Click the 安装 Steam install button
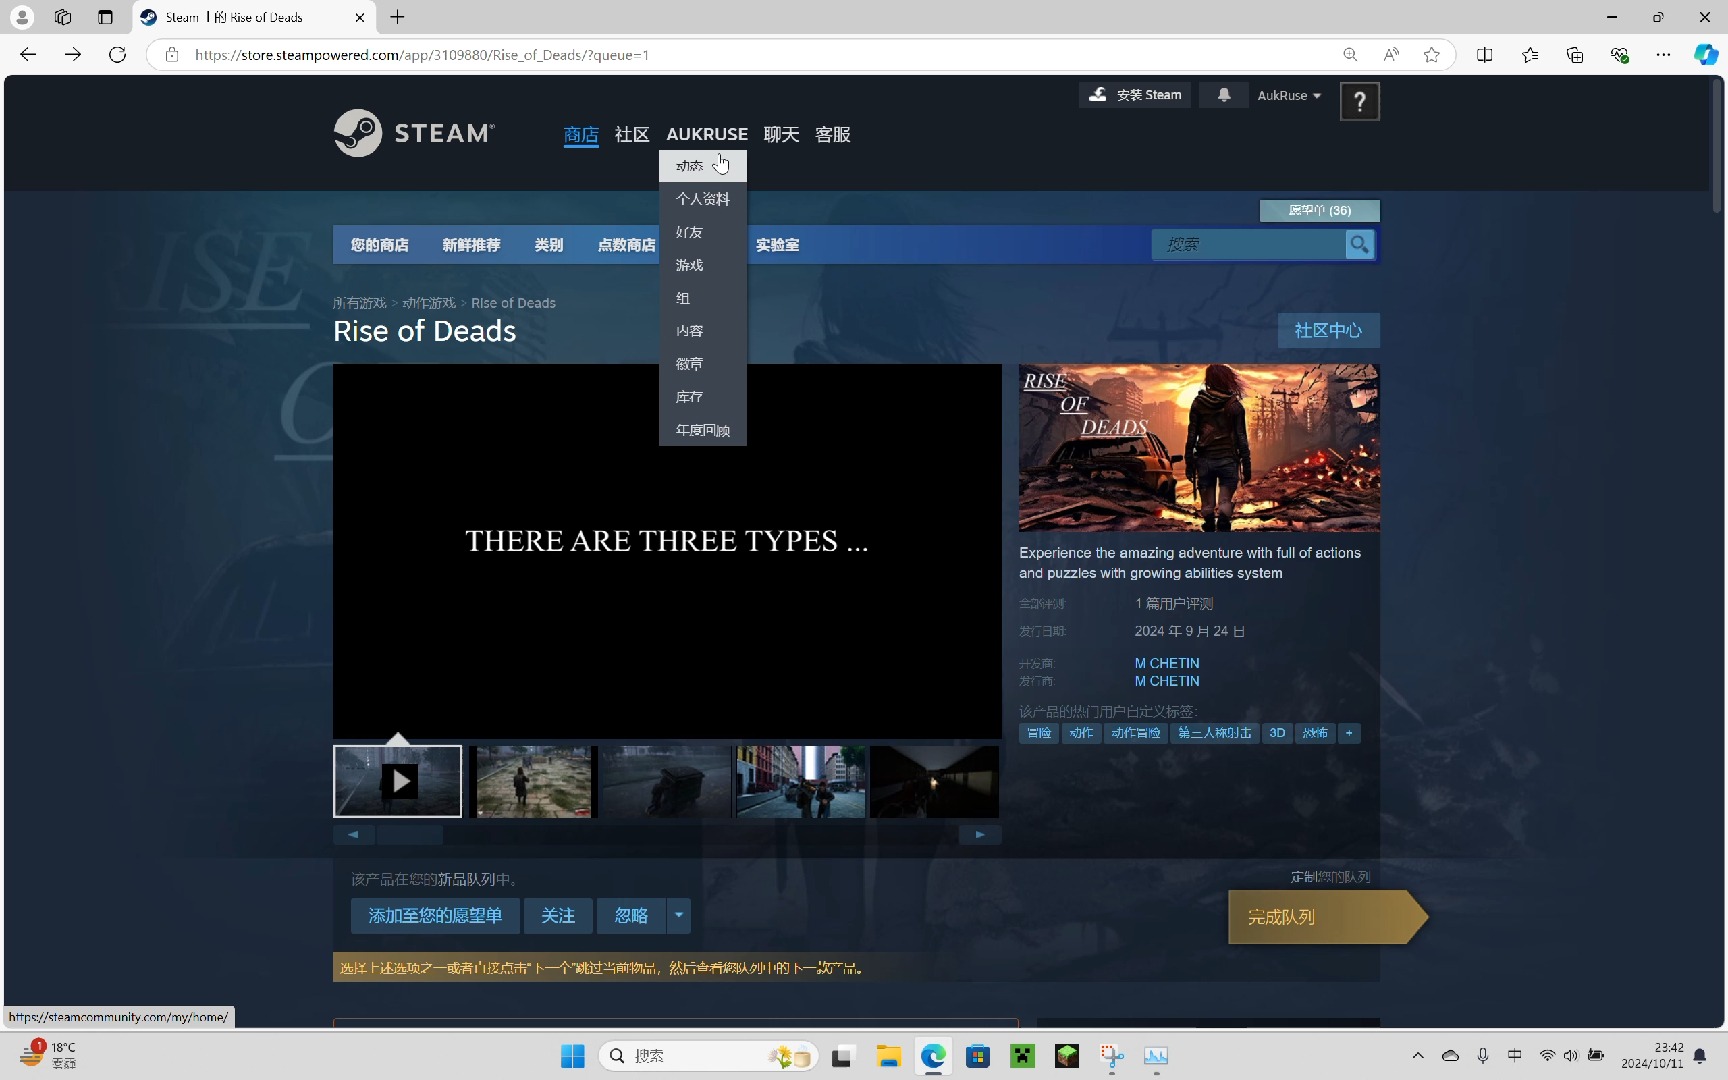Viewport: 1728px width, 1080px height. pos(1135,95)
